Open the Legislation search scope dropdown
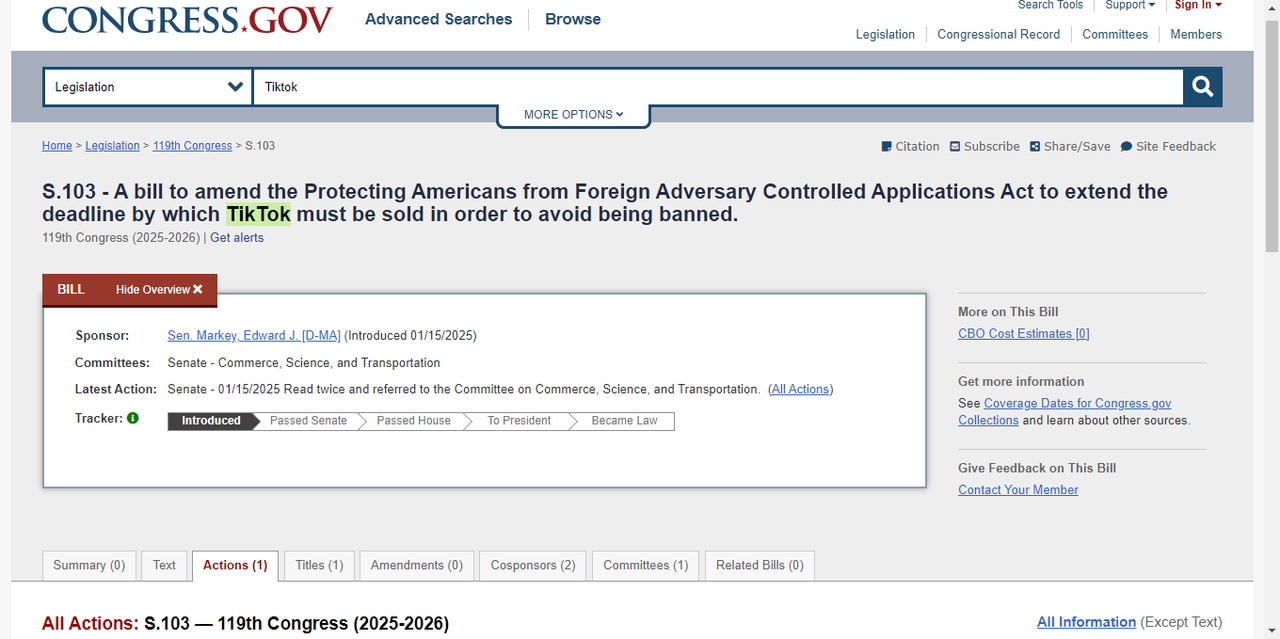Viewport: 1280px width, 639px height. click(x=148, y=87)
